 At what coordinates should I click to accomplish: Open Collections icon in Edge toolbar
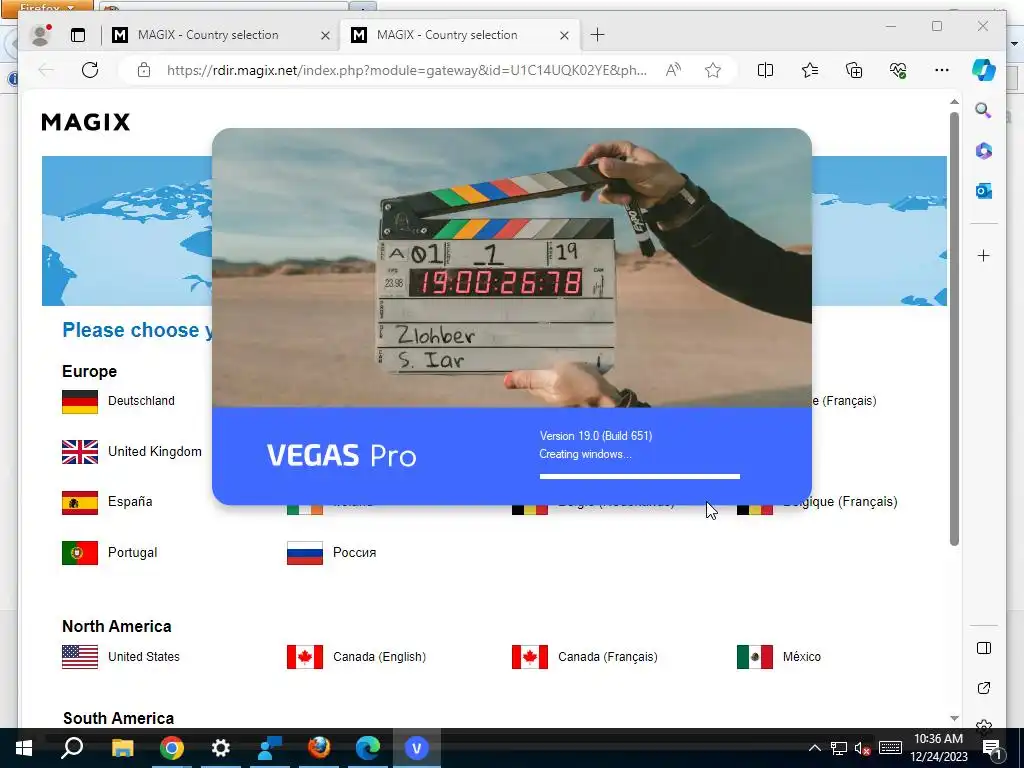point(854,70)
